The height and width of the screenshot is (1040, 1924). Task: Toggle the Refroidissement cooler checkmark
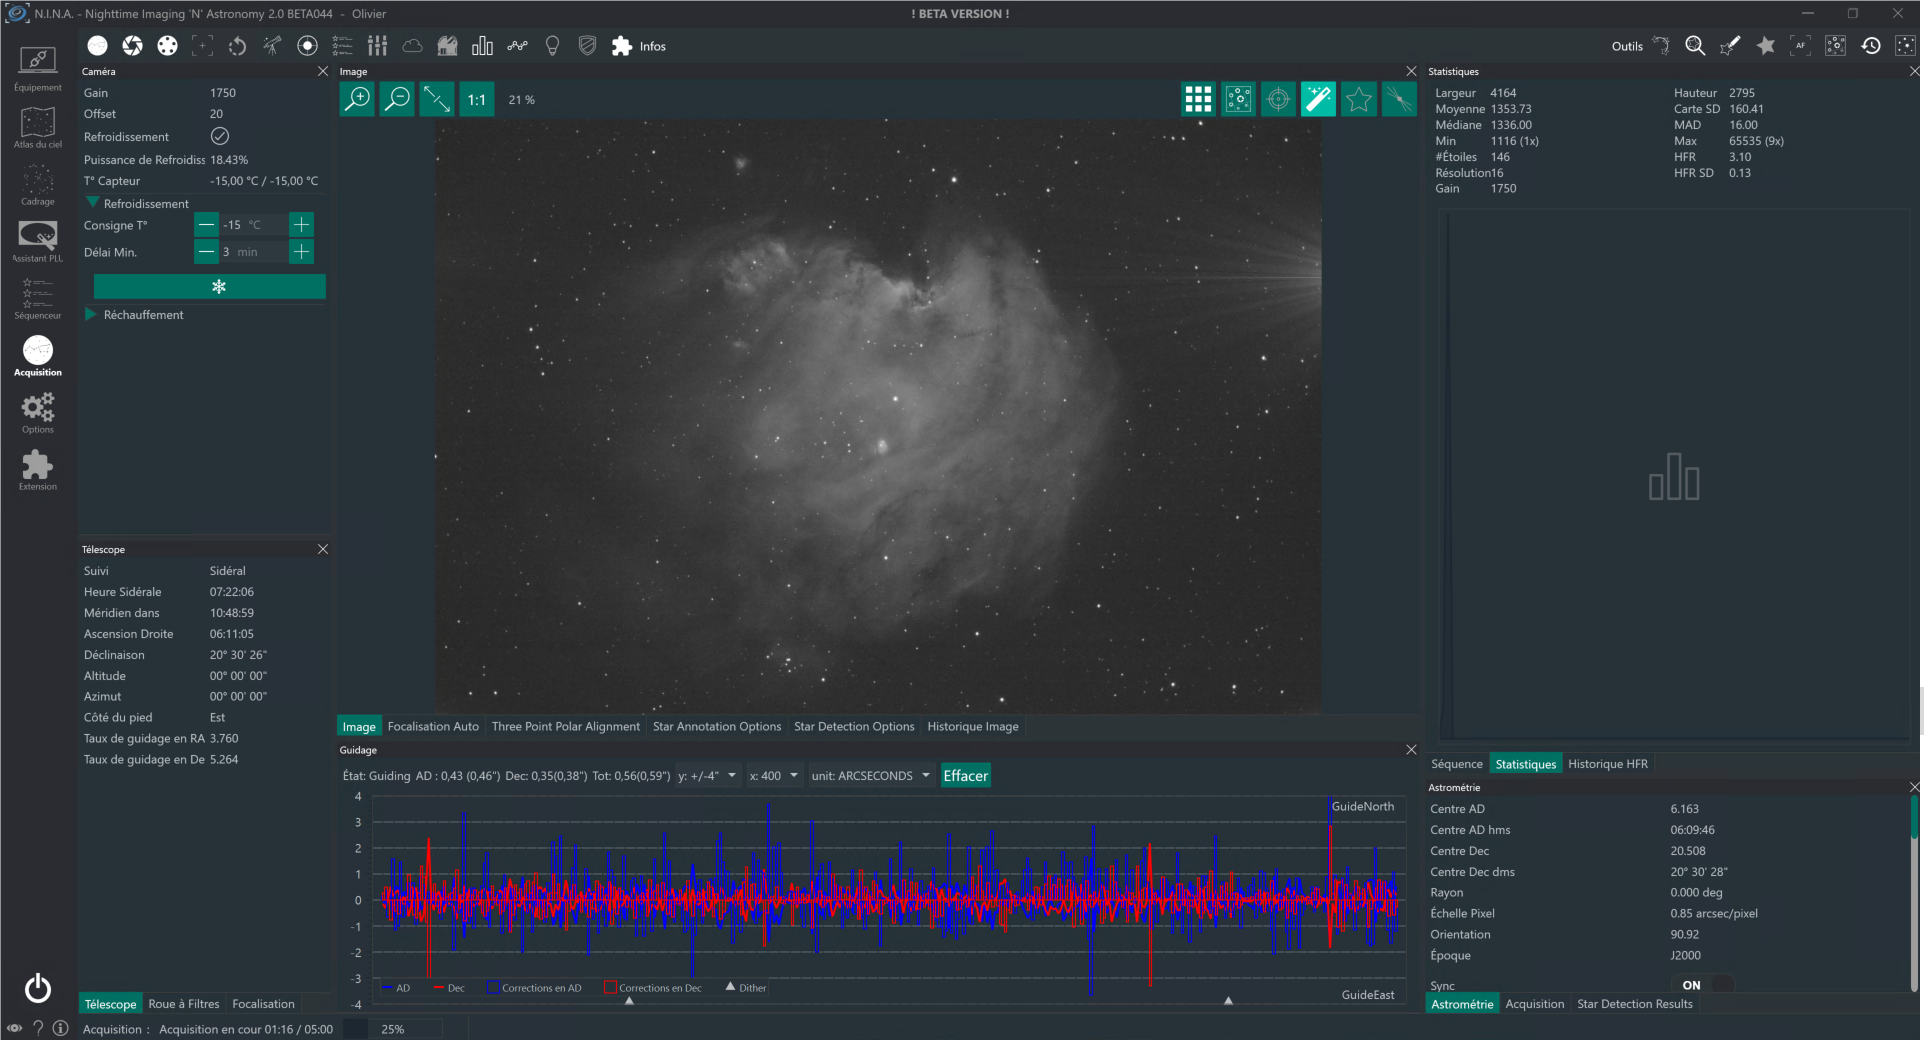(220, 136)
